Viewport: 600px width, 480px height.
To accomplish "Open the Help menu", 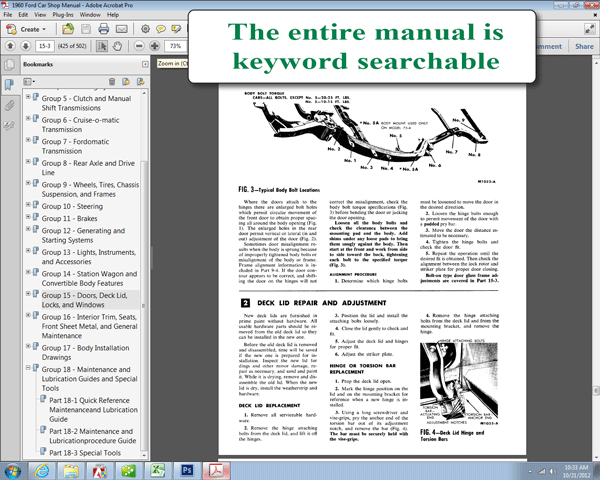I will [x=113, y=15].
